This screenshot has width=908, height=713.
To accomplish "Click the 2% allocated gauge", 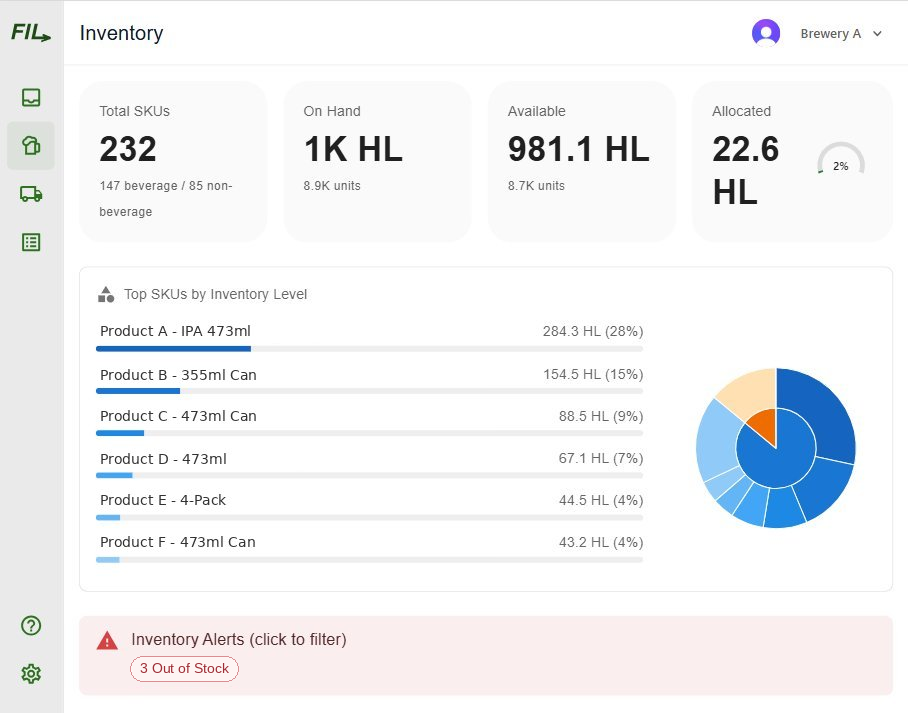I will tap(841, 160).
